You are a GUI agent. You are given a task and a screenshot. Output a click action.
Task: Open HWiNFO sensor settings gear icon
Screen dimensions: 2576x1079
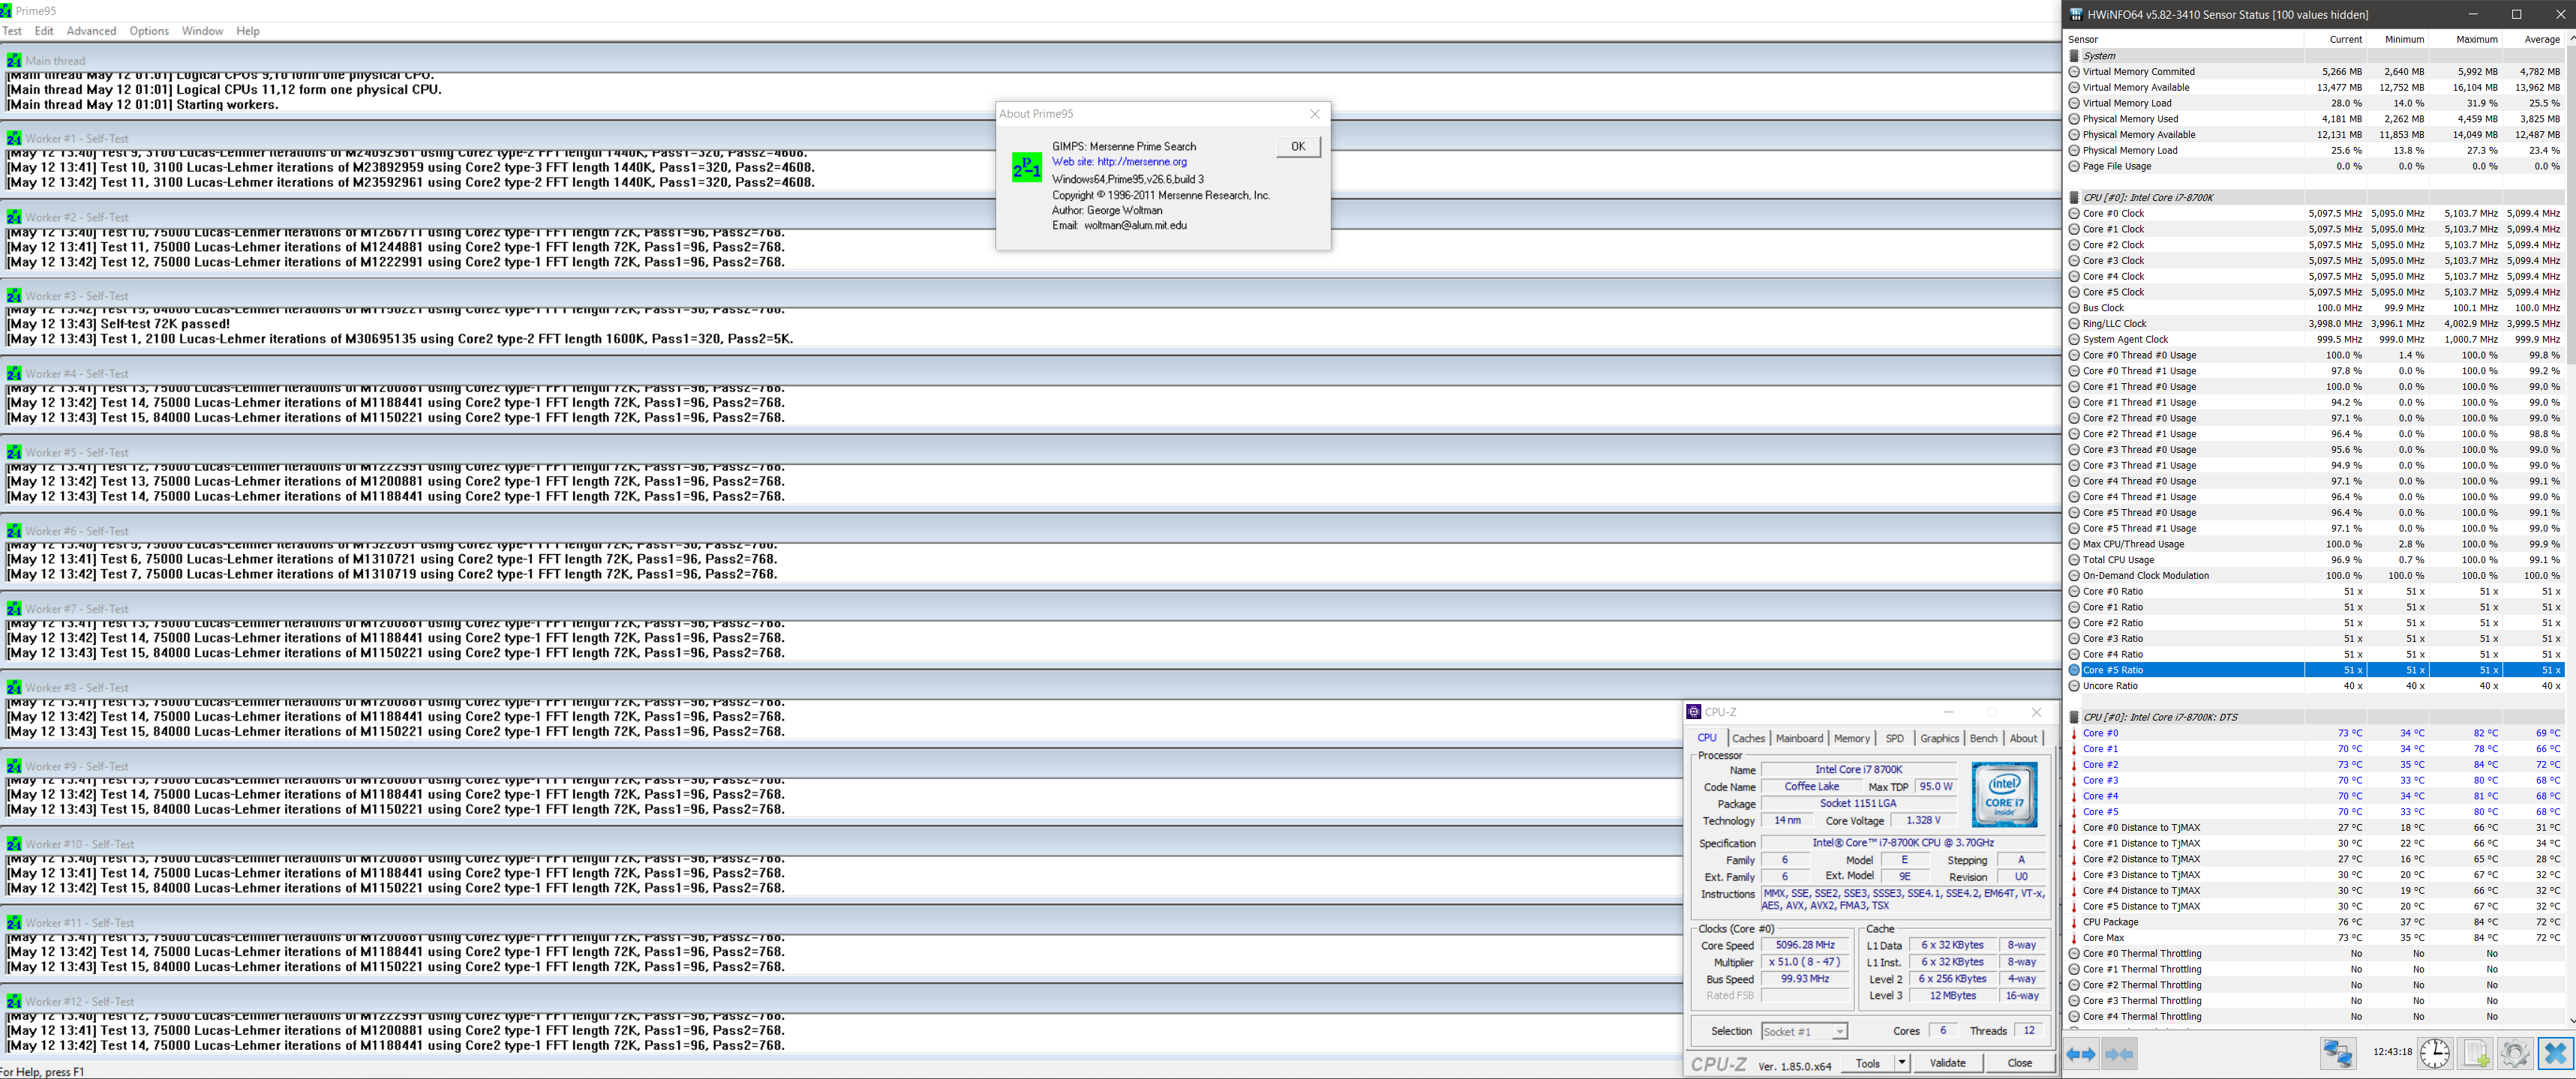click(x=2514, y=1054)
